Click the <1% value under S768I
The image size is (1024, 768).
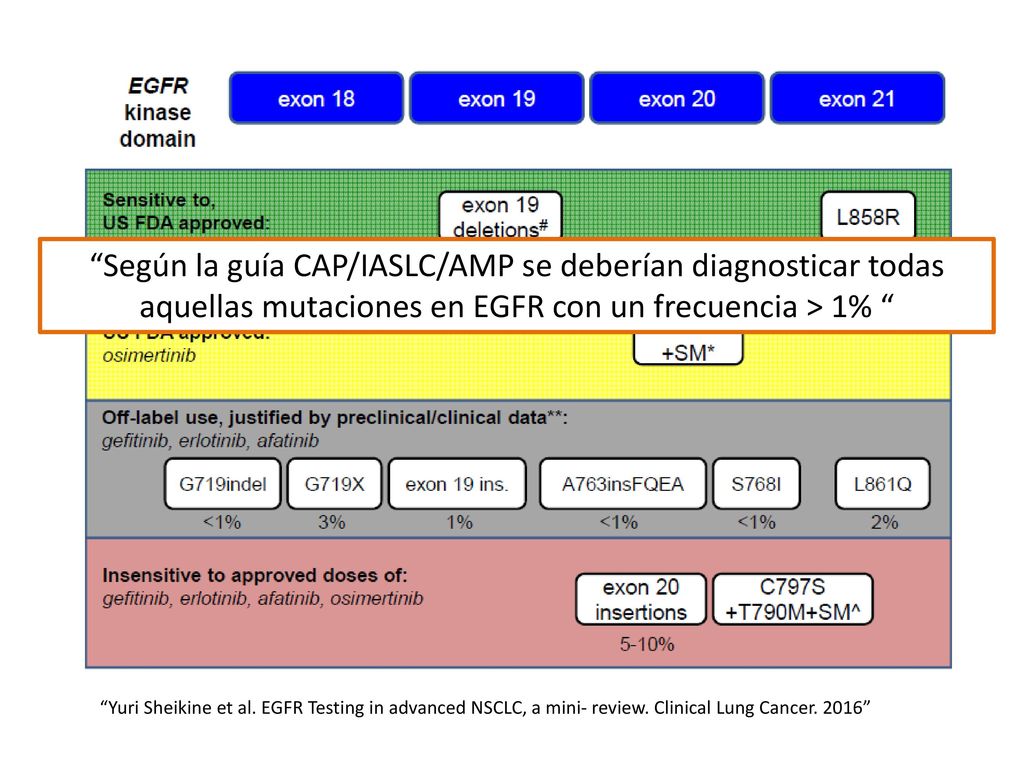[757, 522]
